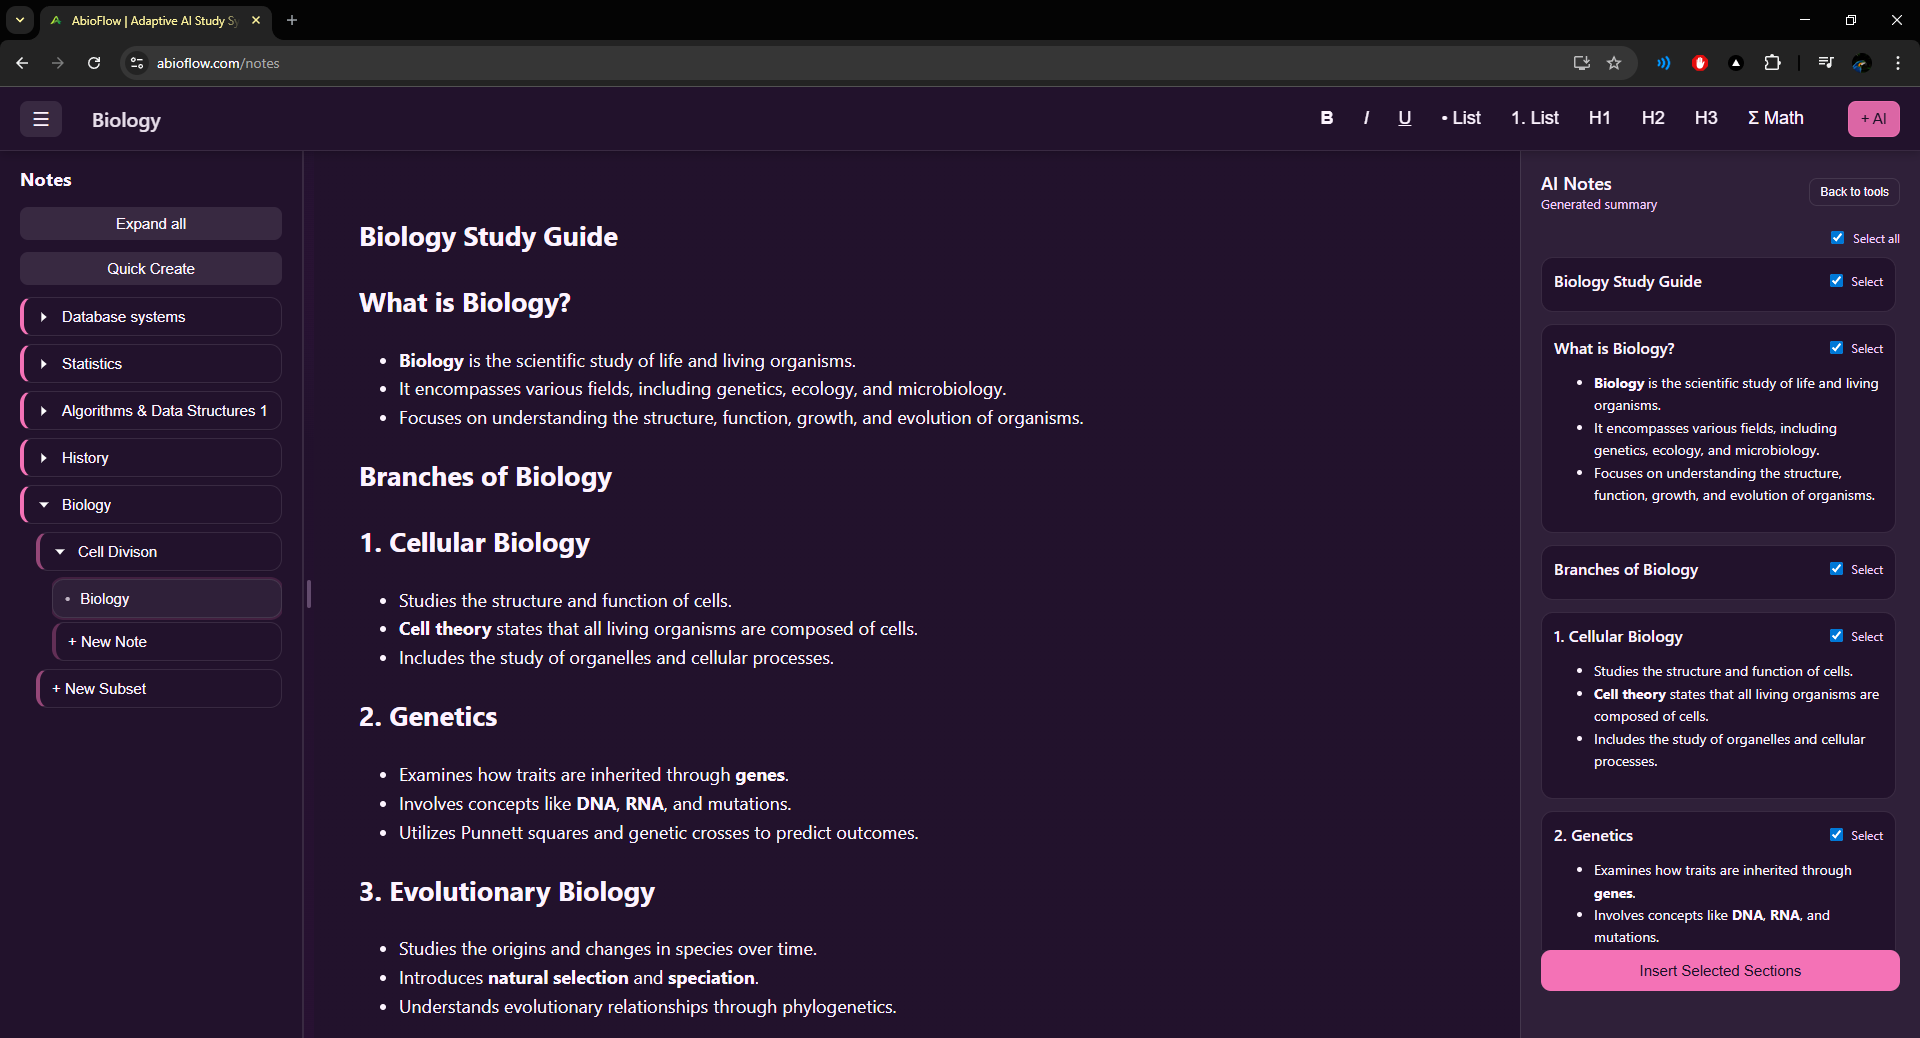1920x1038 pixels.
Task: Open the Chrome three-dot menu
Action: click(x=1897, y=62)
